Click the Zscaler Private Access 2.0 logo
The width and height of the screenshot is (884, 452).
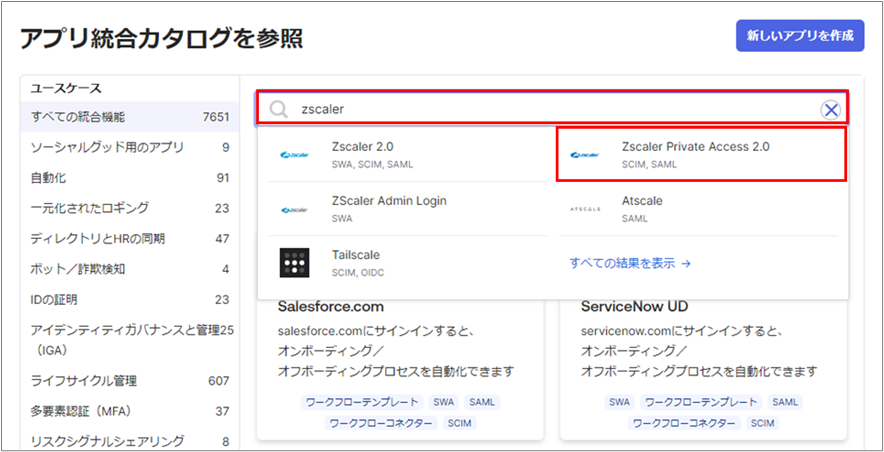[584, 155]
